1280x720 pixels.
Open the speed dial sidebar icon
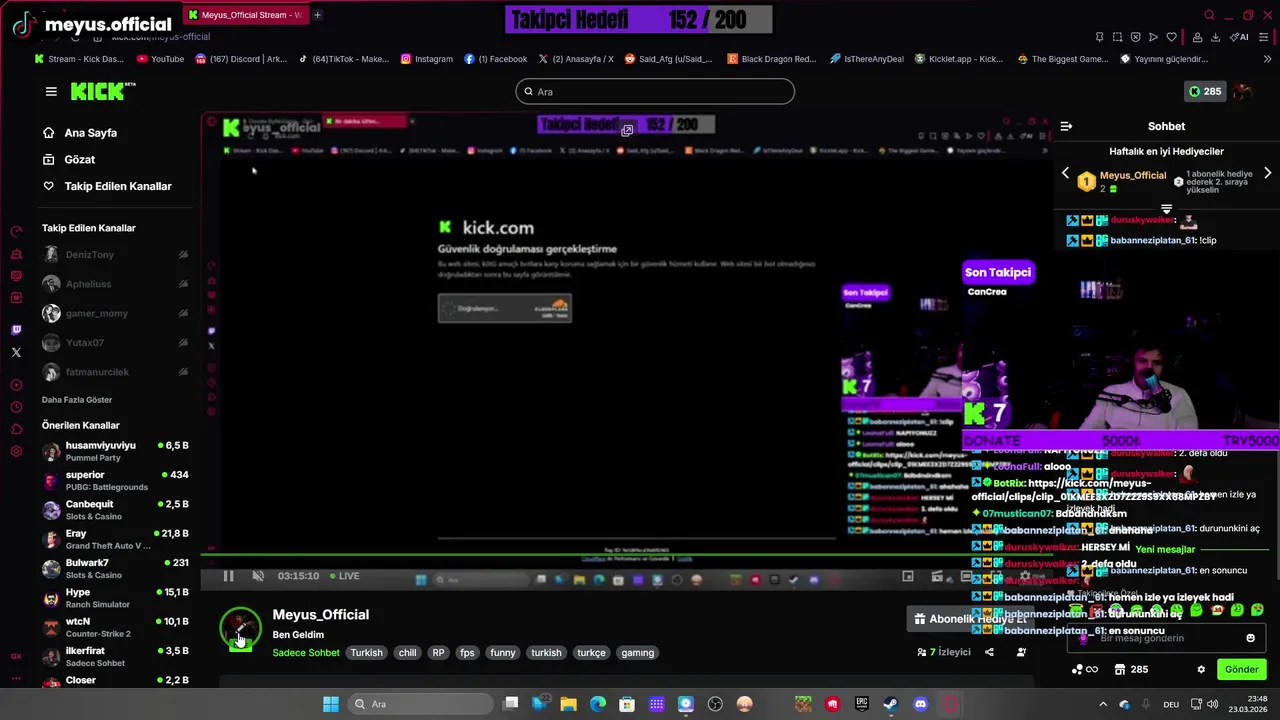pyautogui.click(x=16, y=232)
